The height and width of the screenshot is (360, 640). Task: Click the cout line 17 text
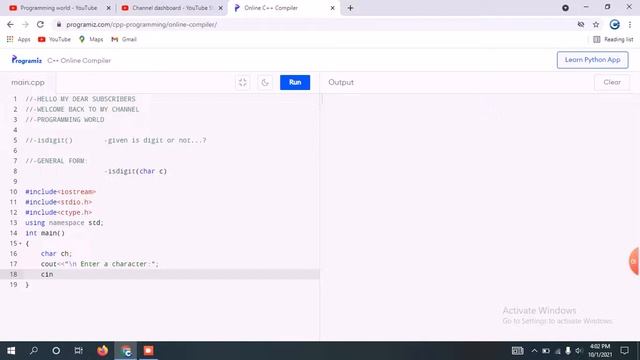(x=100, y=264)
